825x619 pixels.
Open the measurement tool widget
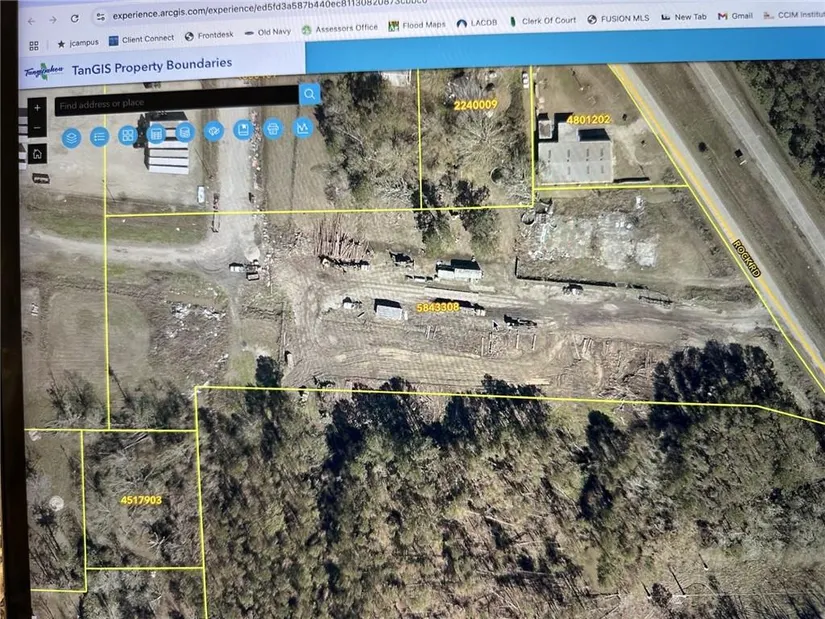click(x=303, y=127)
